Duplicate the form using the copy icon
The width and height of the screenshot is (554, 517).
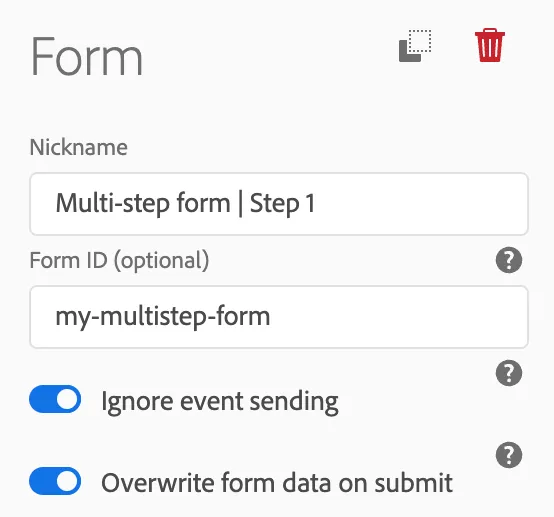click(415, 46)
